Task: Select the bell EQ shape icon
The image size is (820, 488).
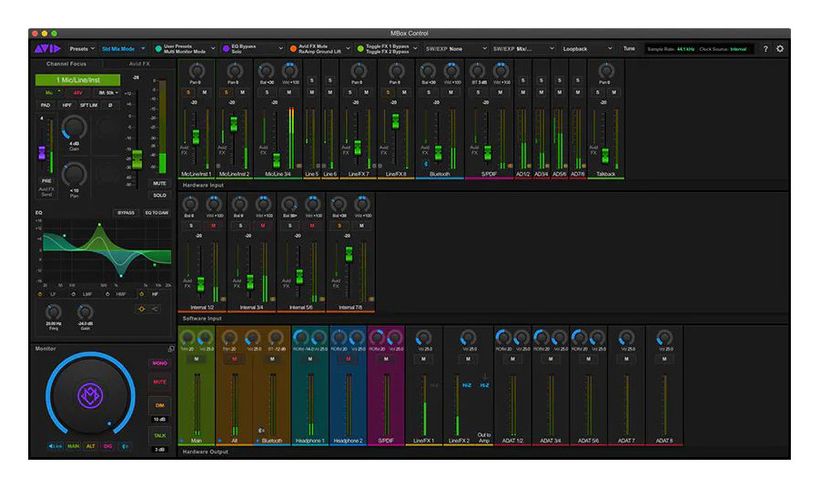Action: 141,309
